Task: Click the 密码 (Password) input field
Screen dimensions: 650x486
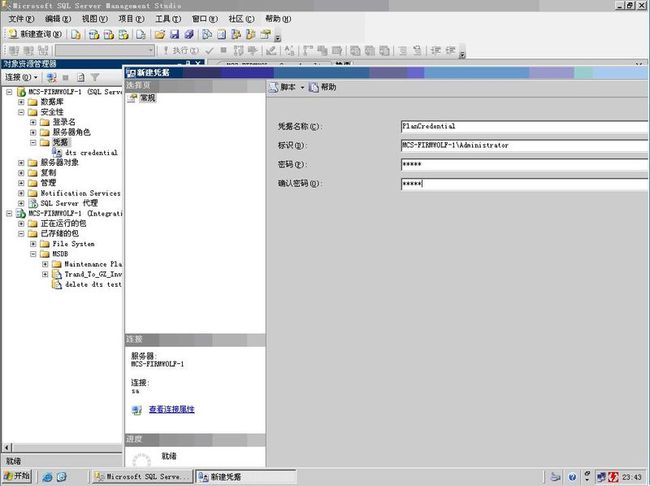Action: tap(524, 164)
